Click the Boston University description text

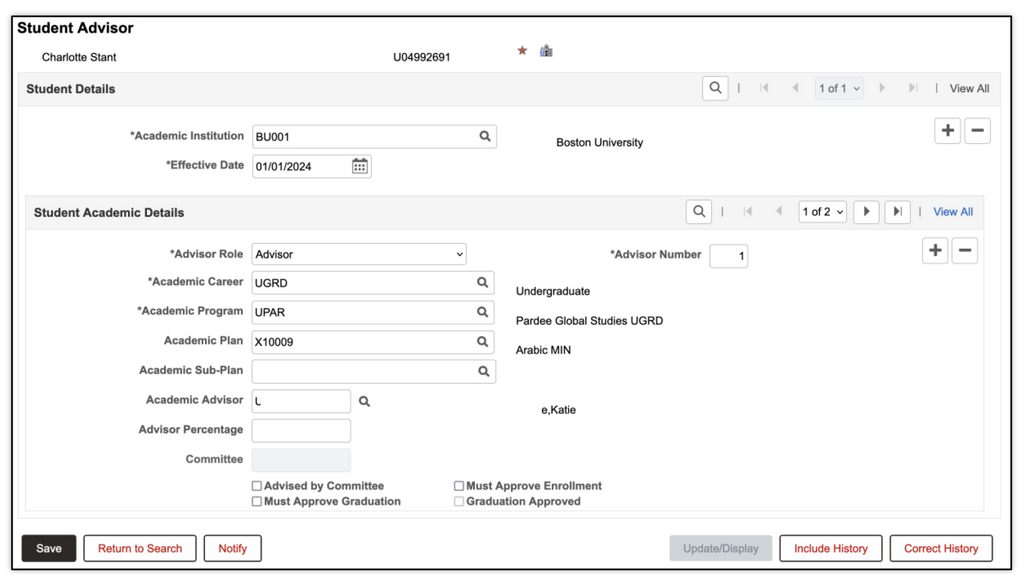coord(600,142)
